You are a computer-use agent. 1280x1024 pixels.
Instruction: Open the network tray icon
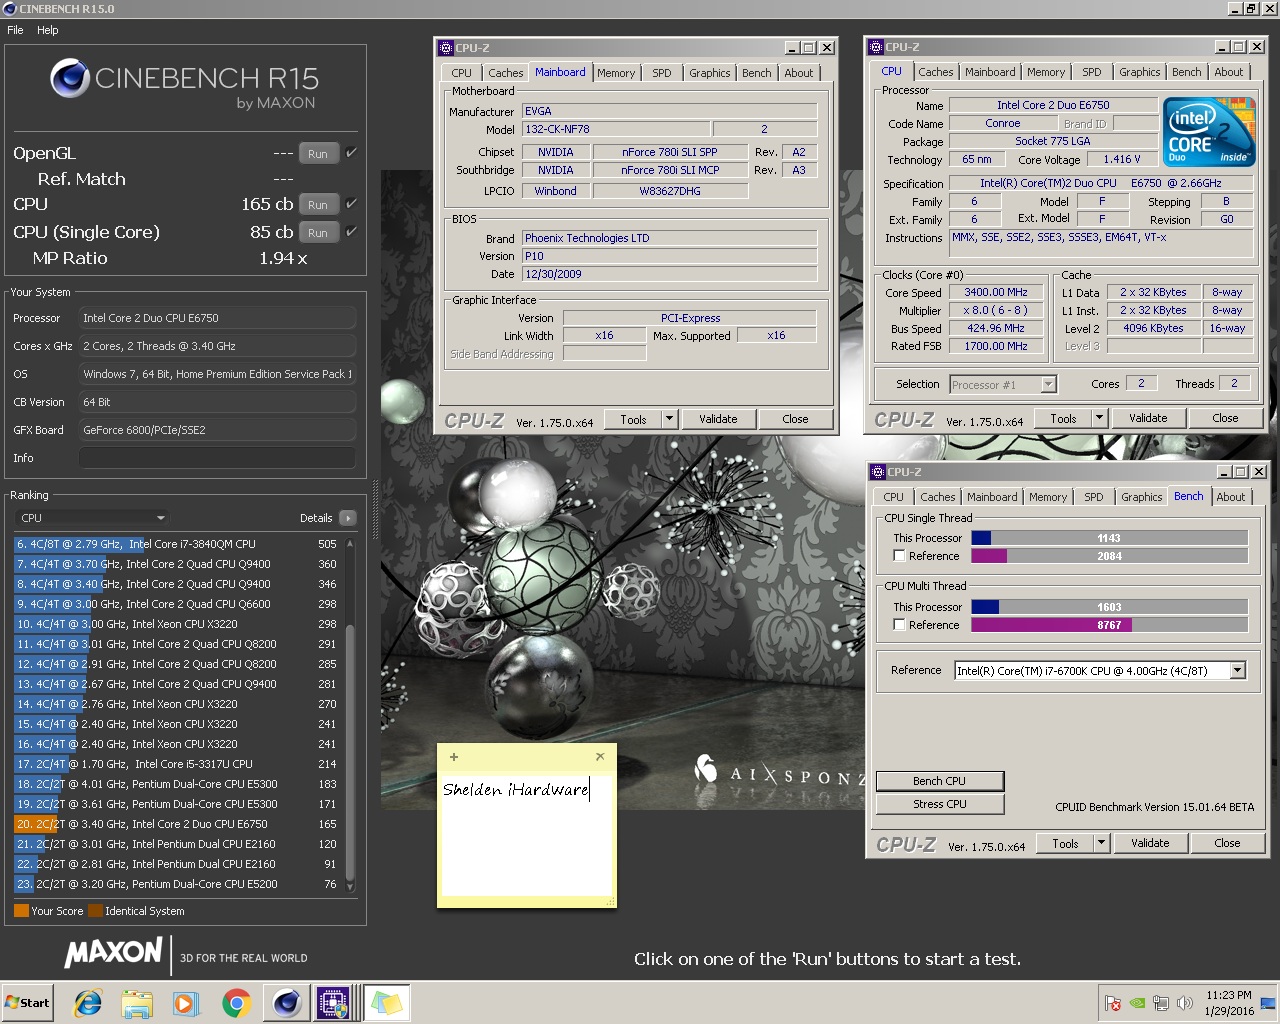tap(1161, 1003)
